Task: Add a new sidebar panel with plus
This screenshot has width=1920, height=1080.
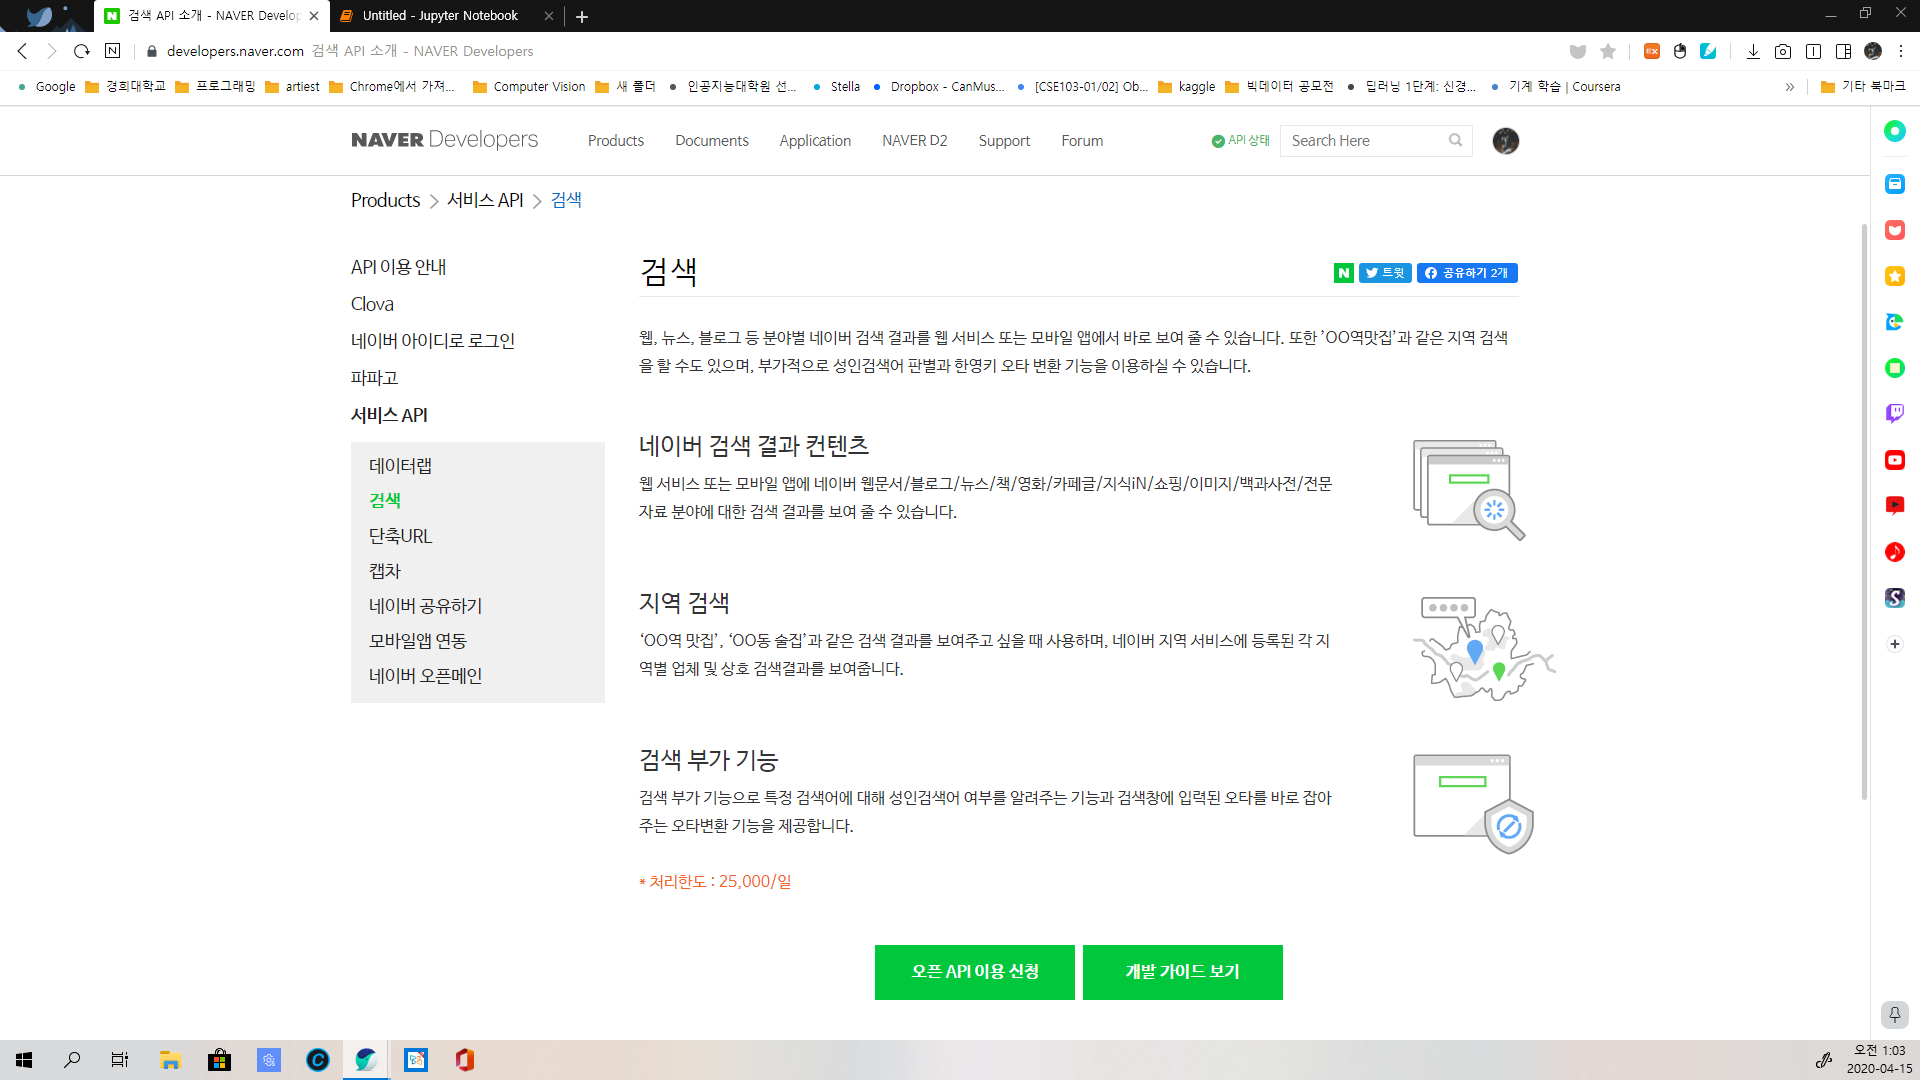Action: pyautogui.click(x=1894, y=644)
